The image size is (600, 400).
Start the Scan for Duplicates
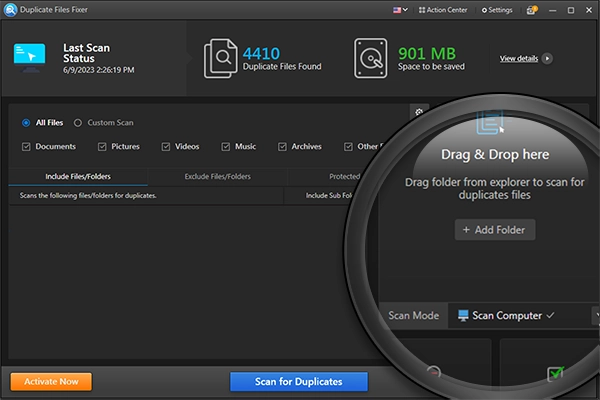(x=299, y=382)
